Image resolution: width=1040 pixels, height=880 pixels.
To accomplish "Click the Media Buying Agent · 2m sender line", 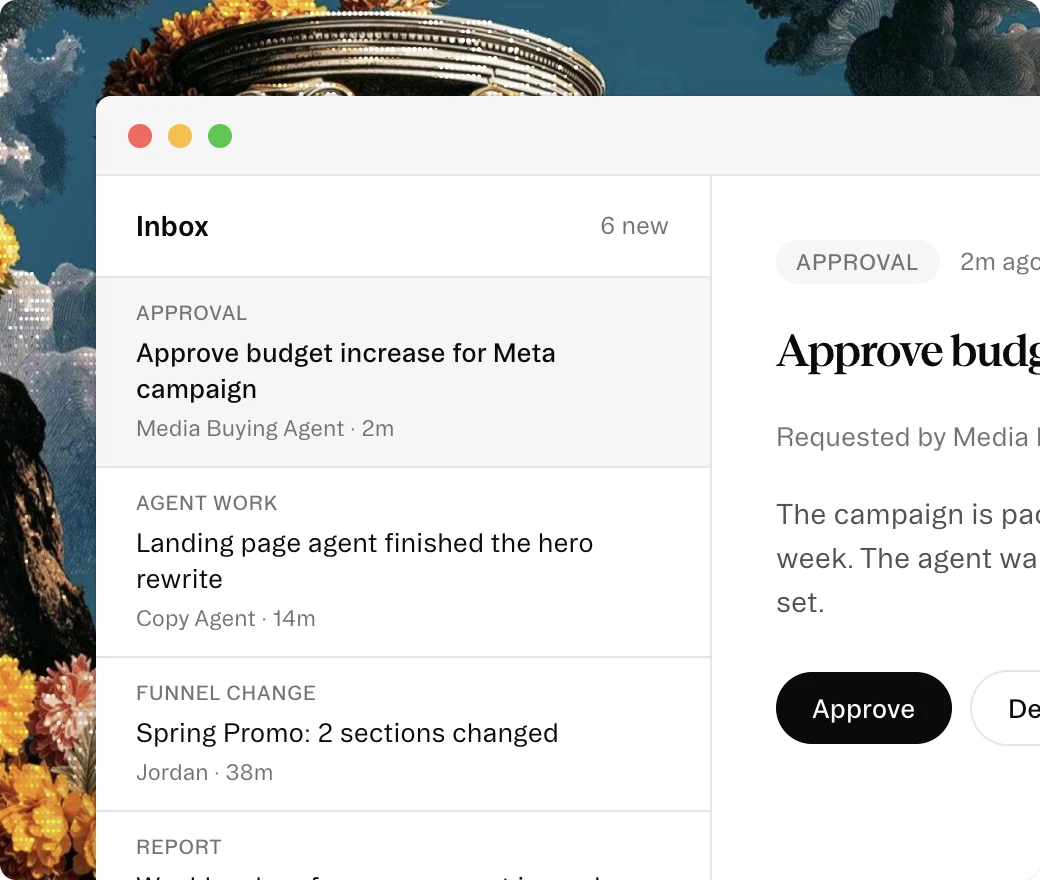I will (x=265, y=428).
